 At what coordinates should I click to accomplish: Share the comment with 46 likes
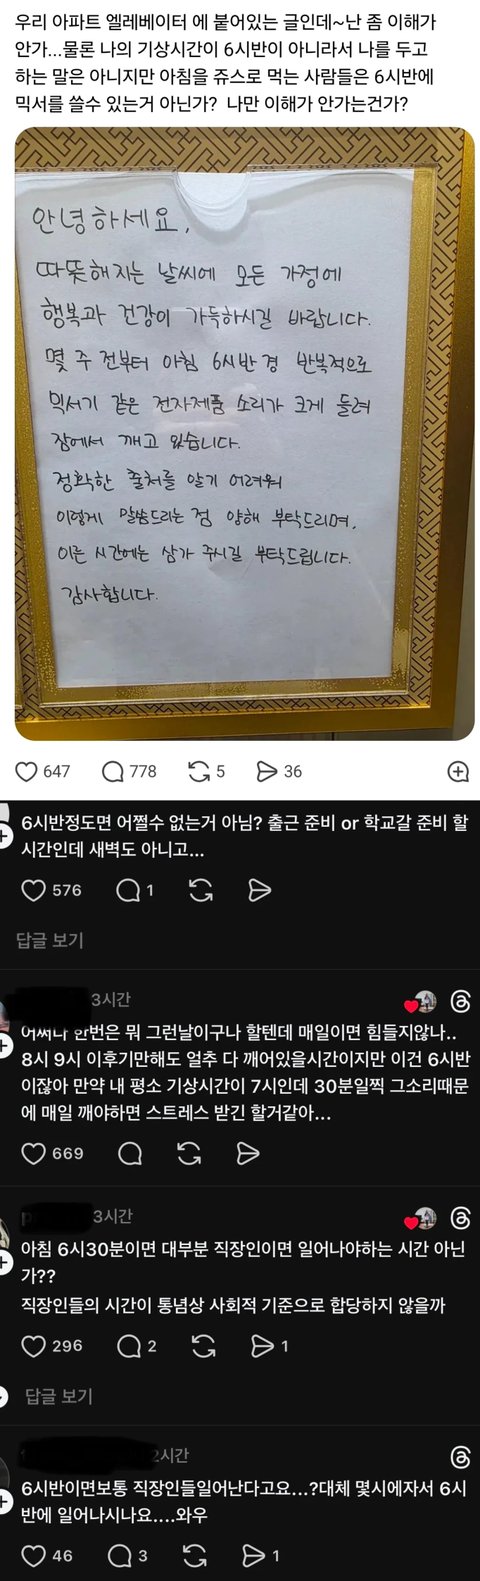[x=254, y=1556]
